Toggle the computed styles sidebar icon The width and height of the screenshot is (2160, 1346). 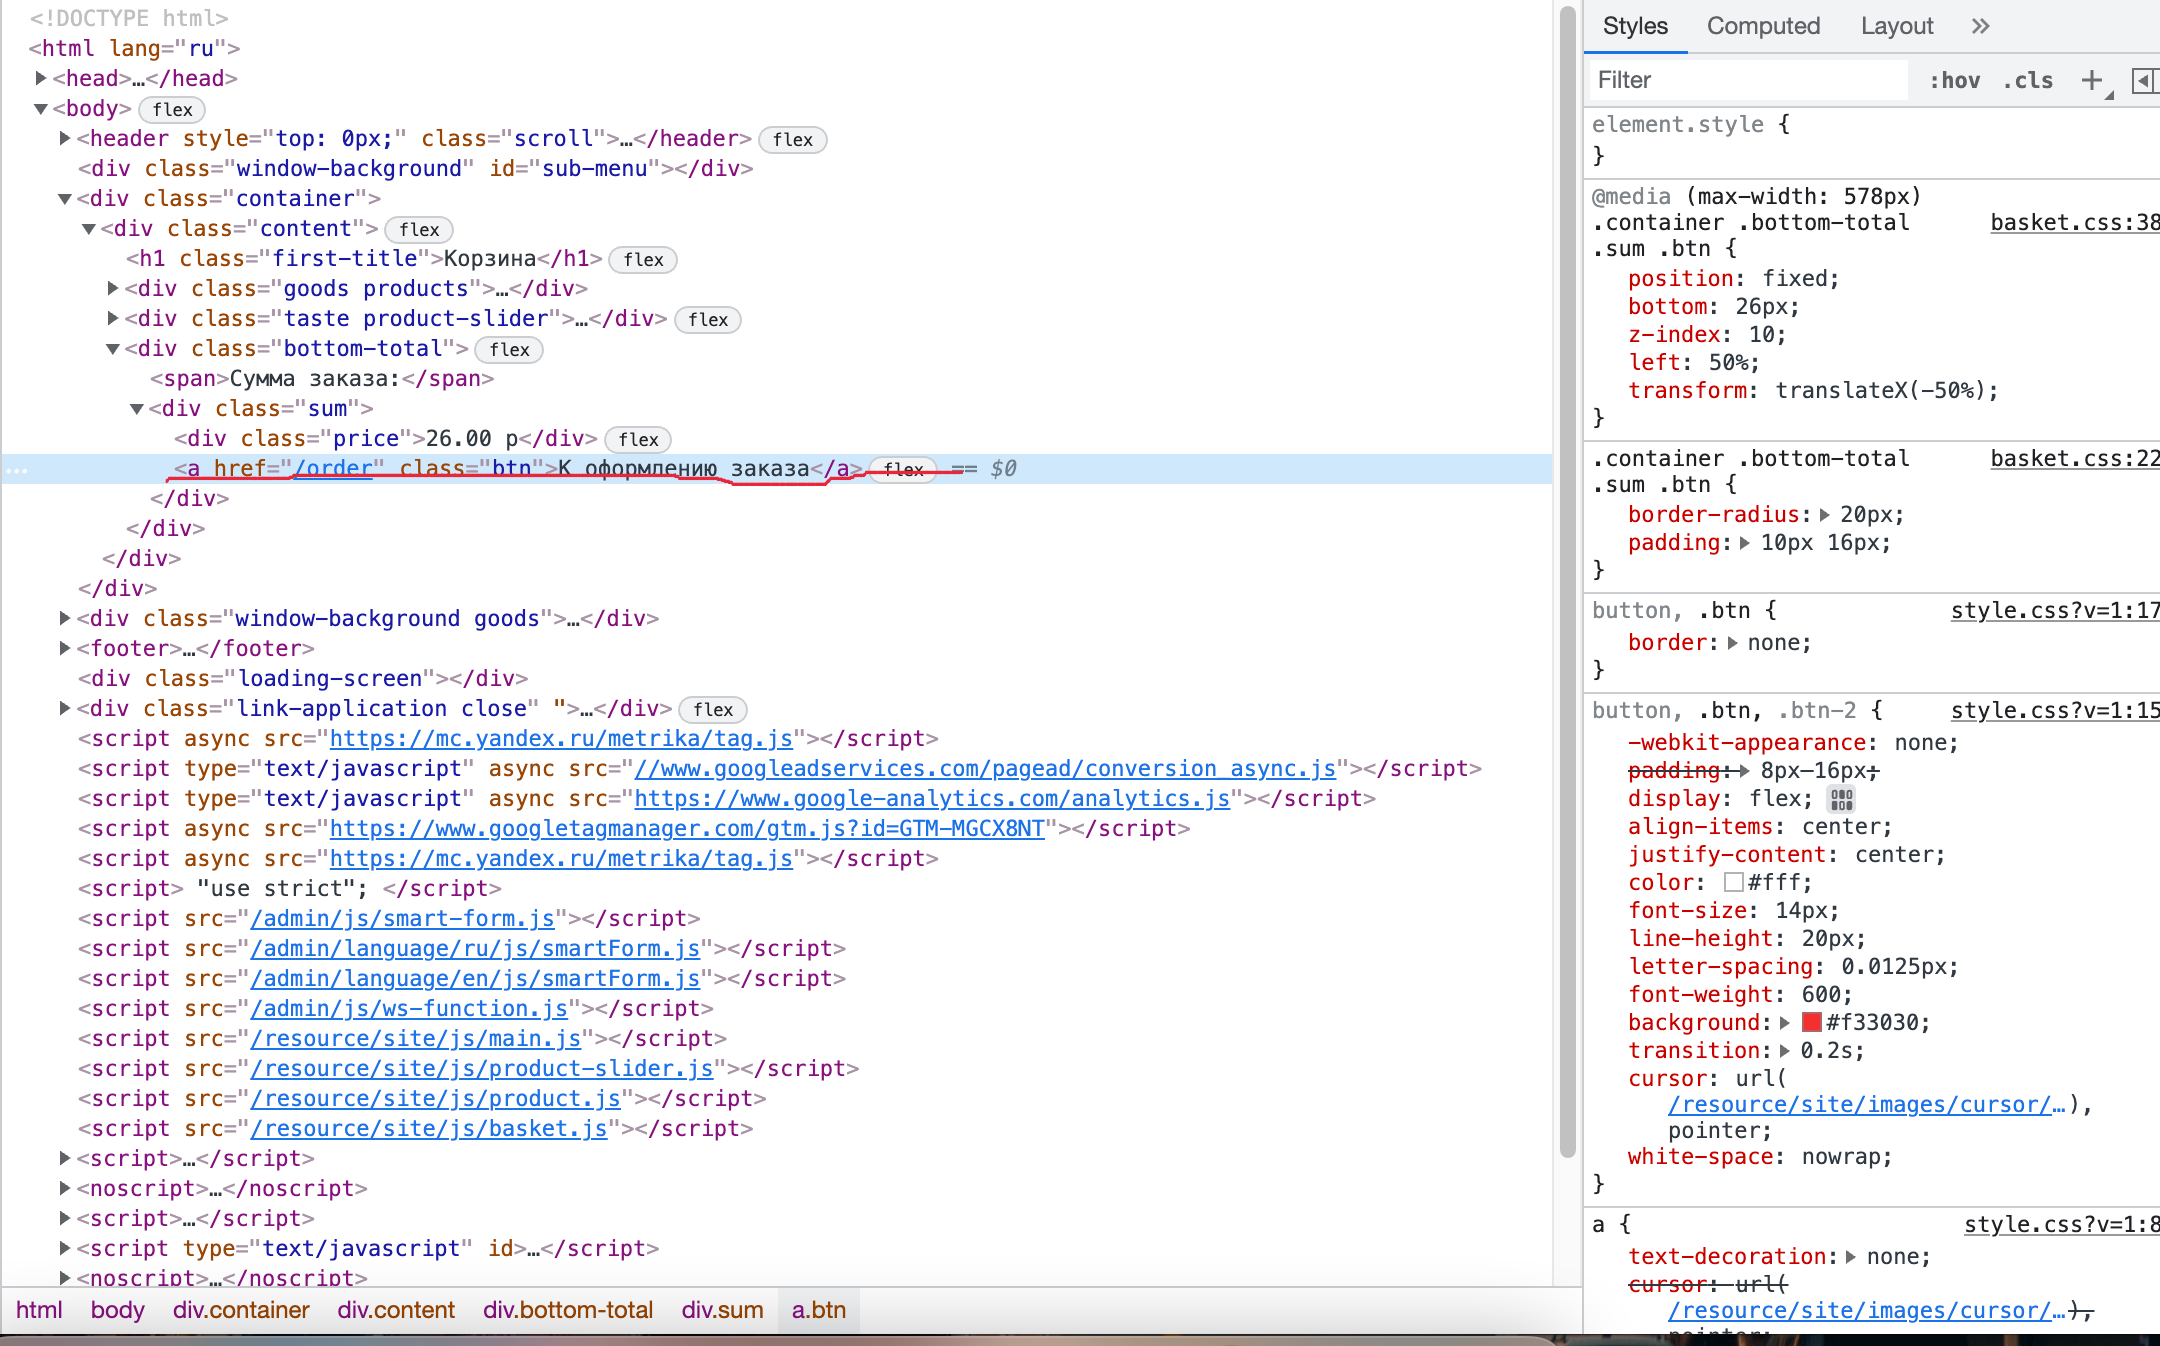coord(2144,80)
